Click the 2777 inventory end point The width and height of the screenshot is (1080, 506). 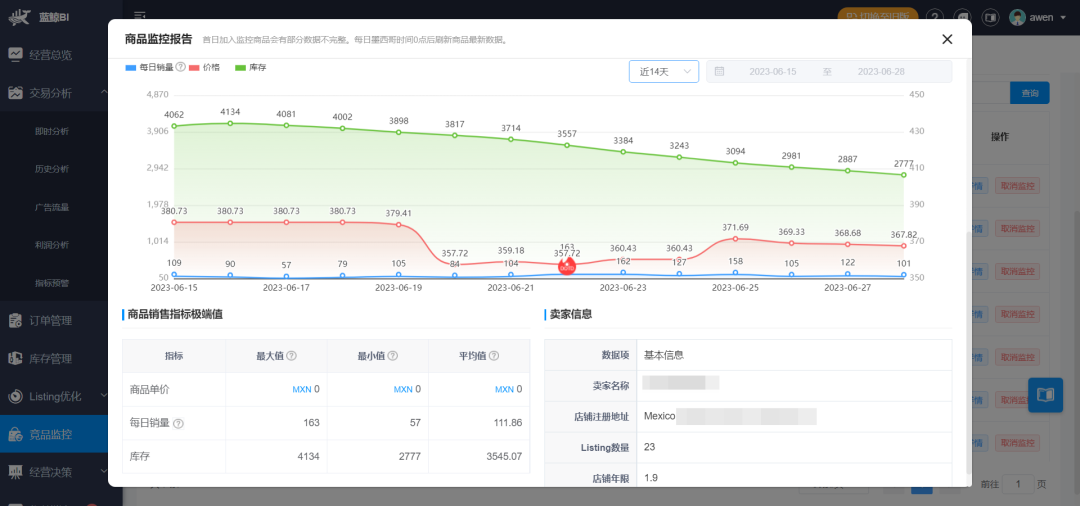coord(904,175)
